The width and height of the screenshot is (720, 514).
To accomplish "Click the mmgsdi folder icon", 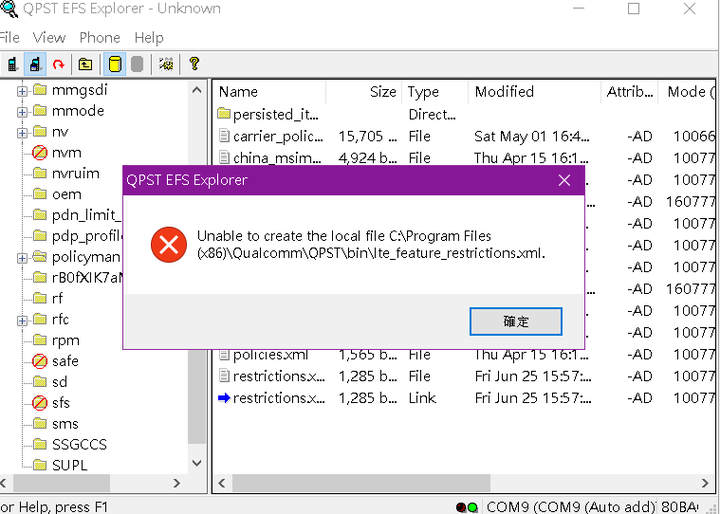I will [x=40, y=89].
